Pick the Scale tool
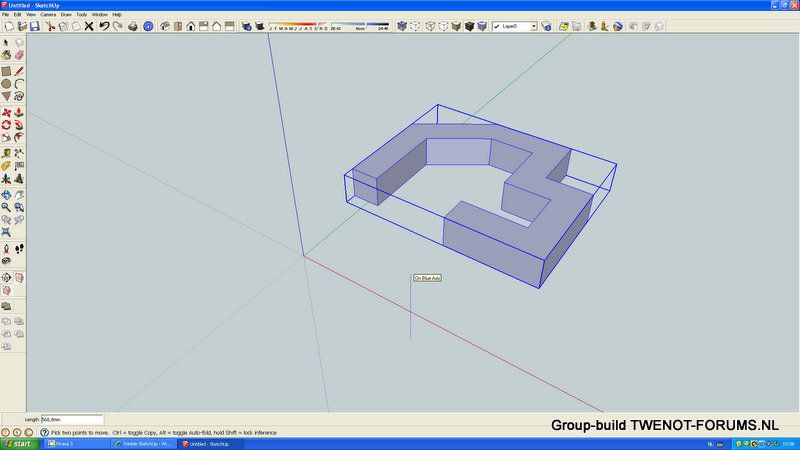This screenshot has width=800, height=450. click(6, 137)
